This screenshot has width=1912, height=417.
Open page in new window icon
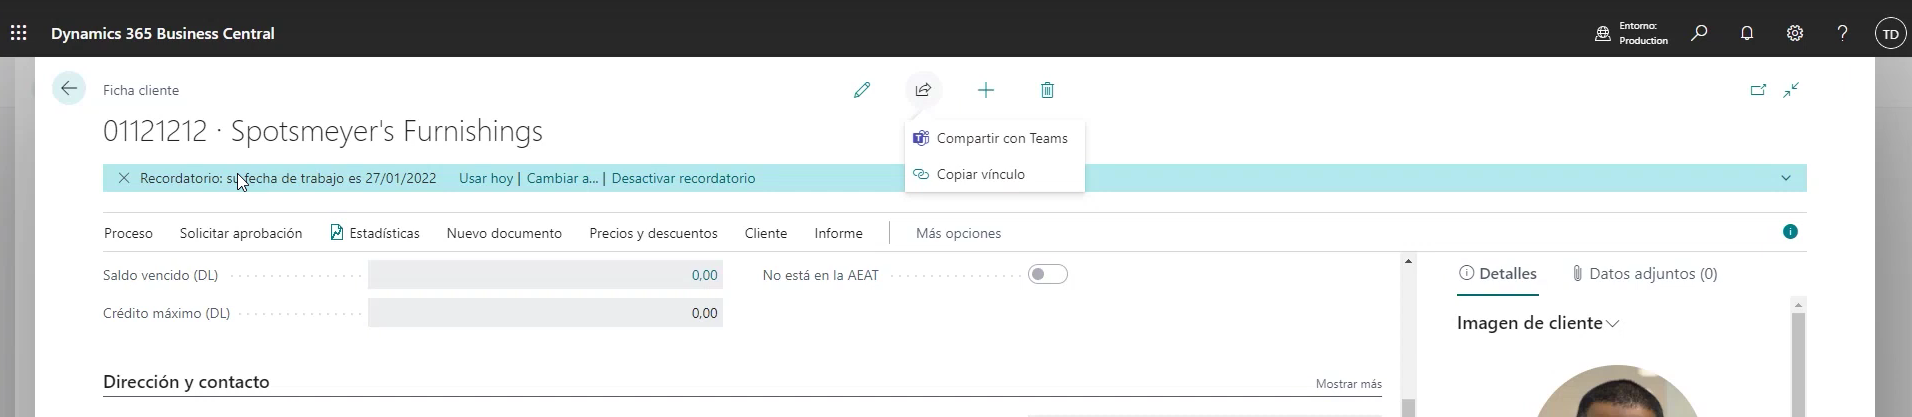[x=1758, y=90]
